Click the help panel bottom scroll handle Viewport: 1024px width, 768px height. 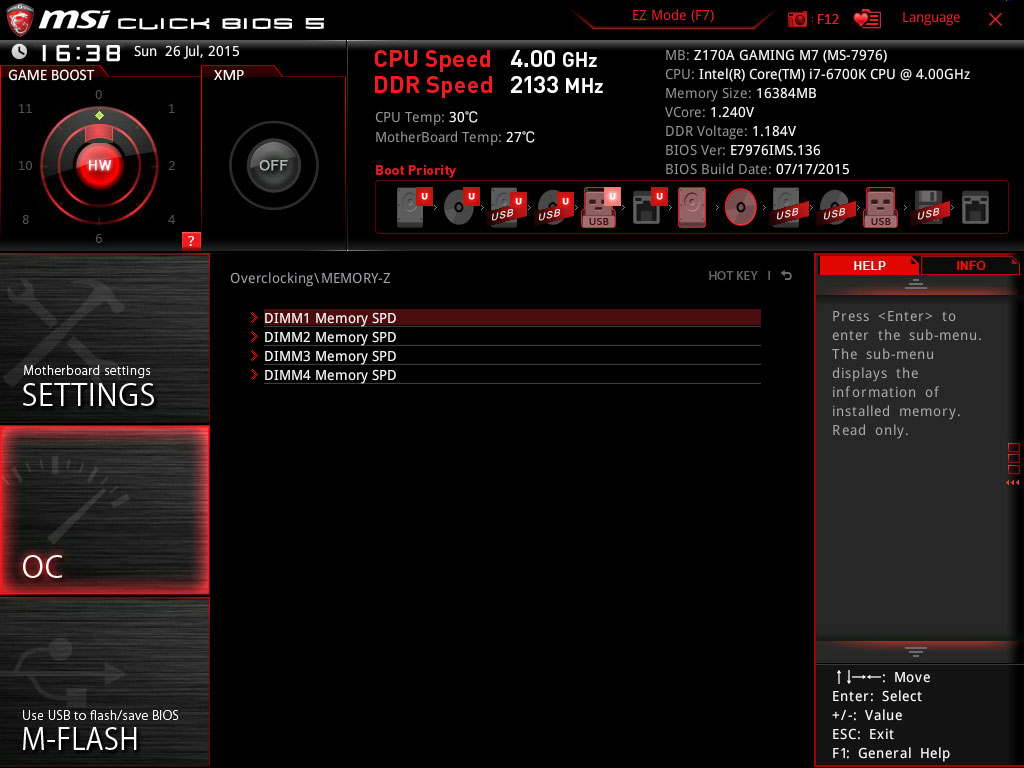916,651
